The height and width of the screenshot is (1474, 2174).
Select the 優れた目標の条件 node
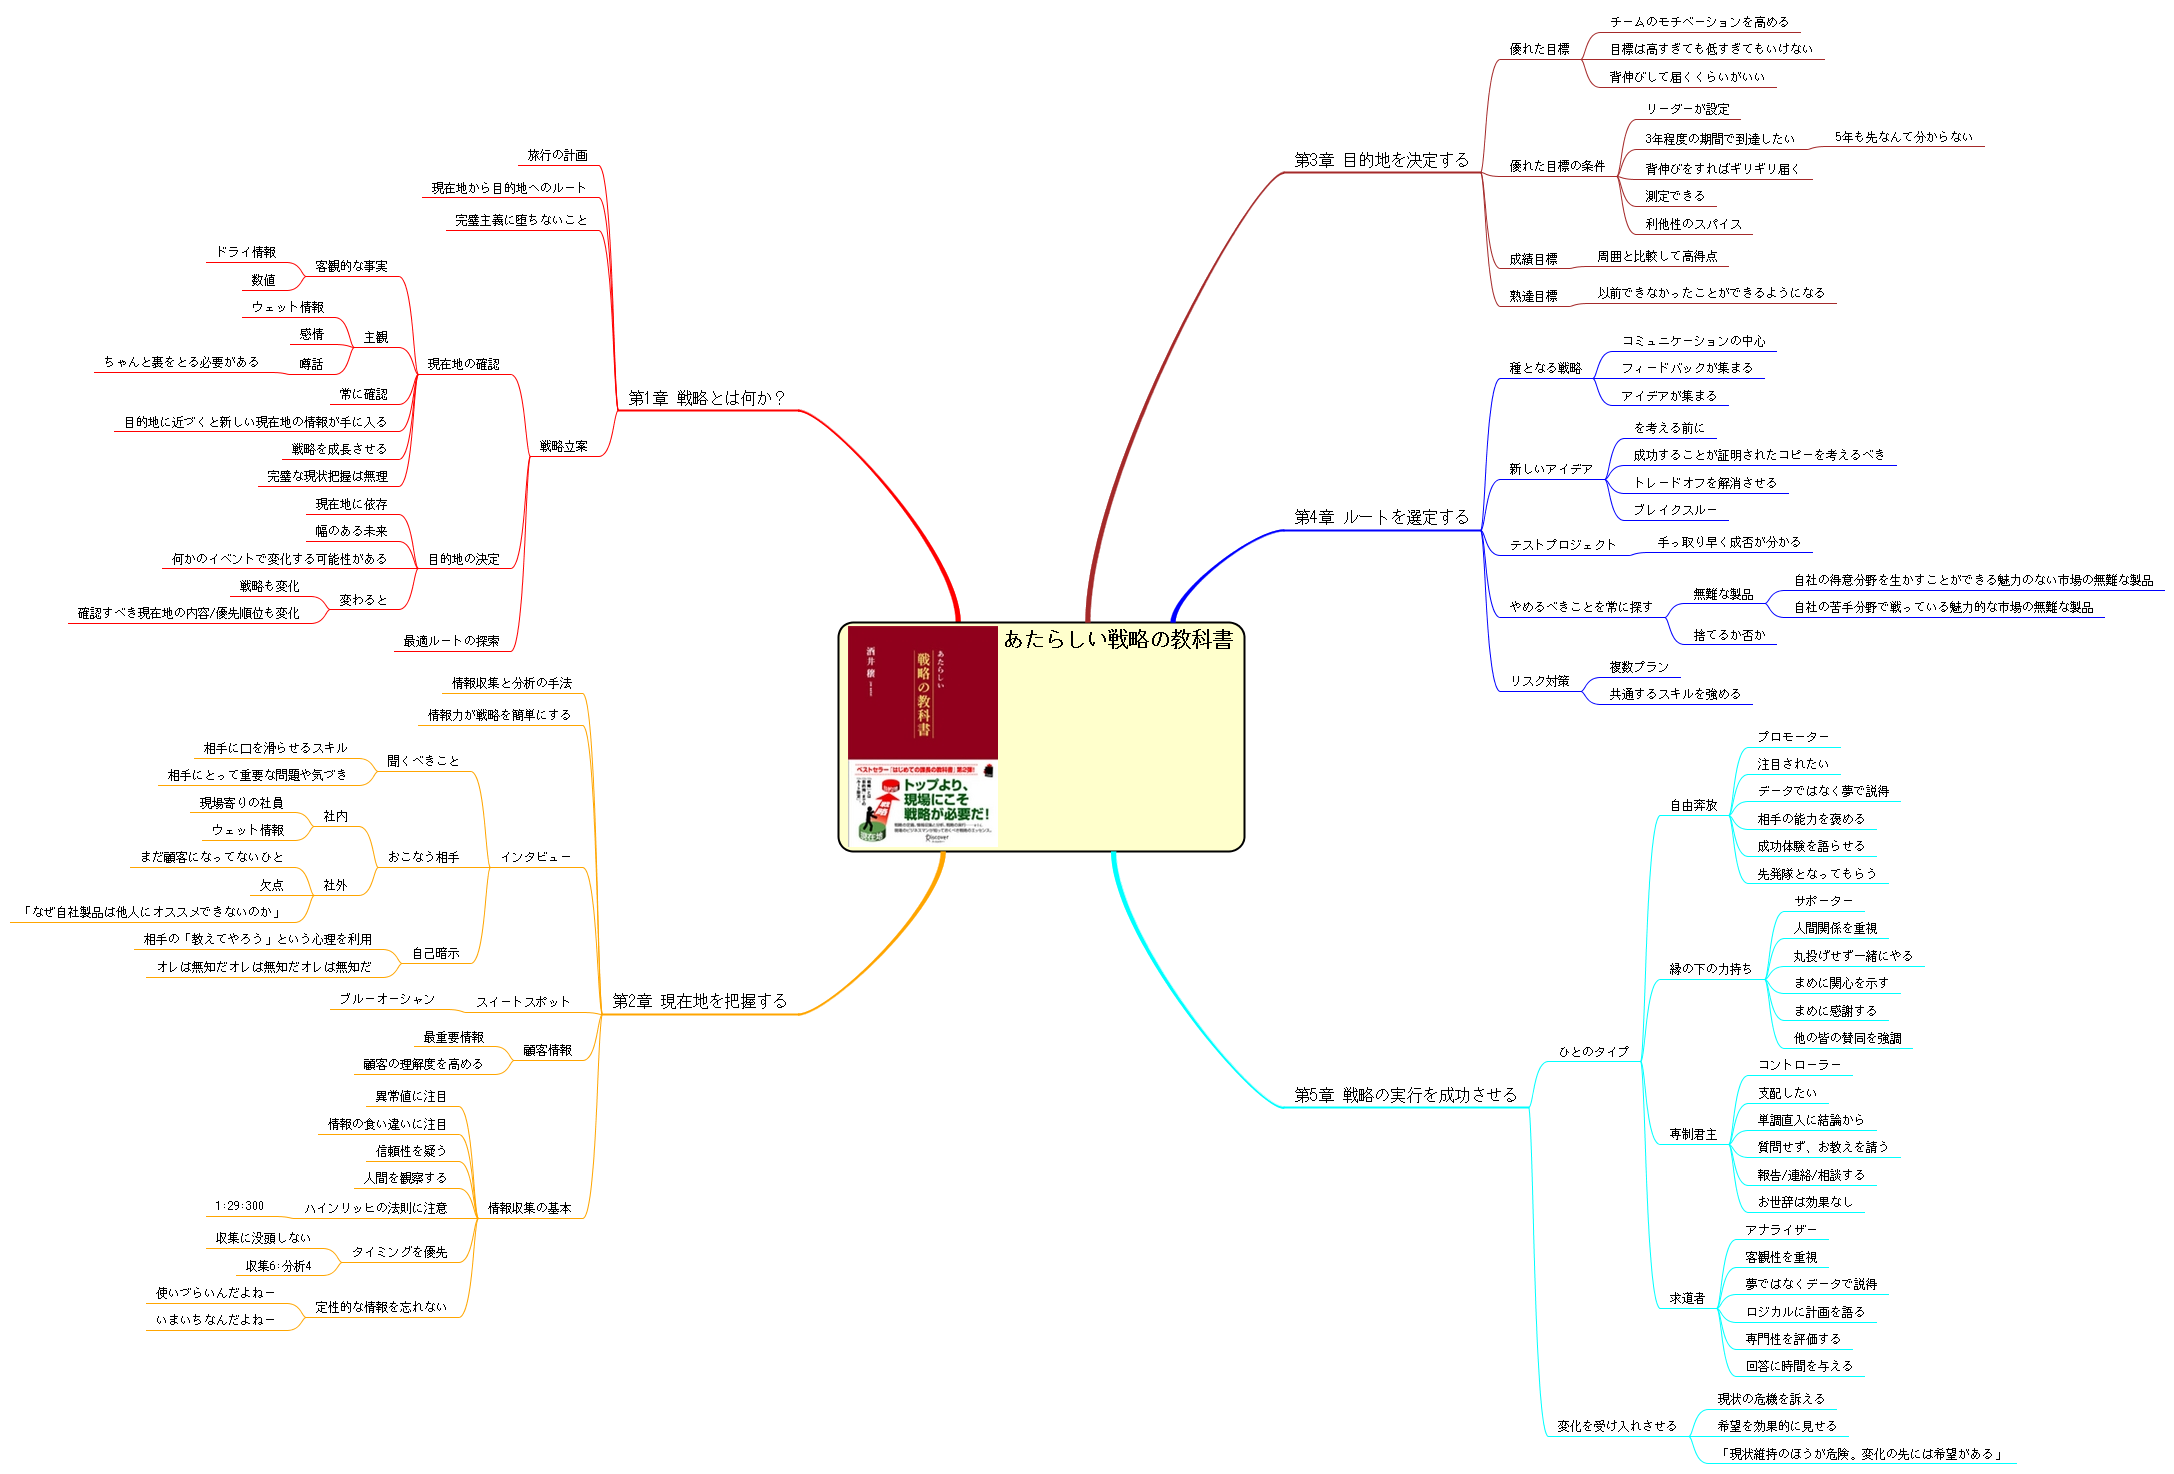click(x=1557, y=166)
